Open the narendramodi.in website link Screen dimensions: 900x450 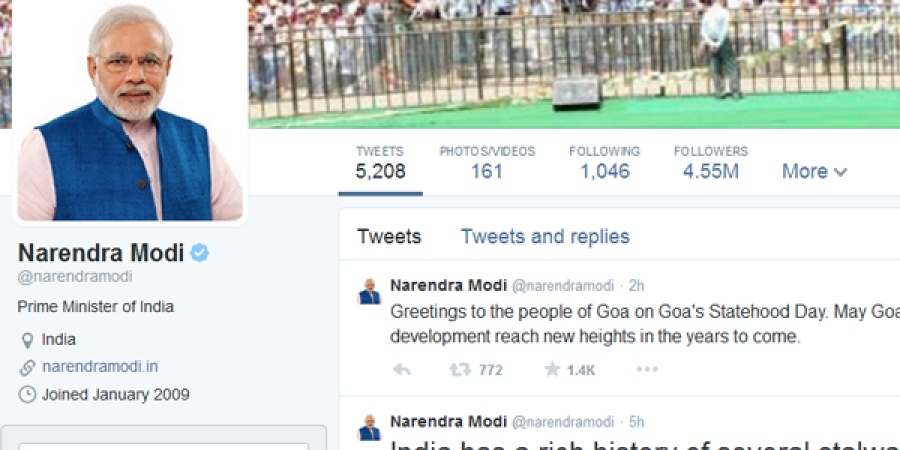coord(100,367)
